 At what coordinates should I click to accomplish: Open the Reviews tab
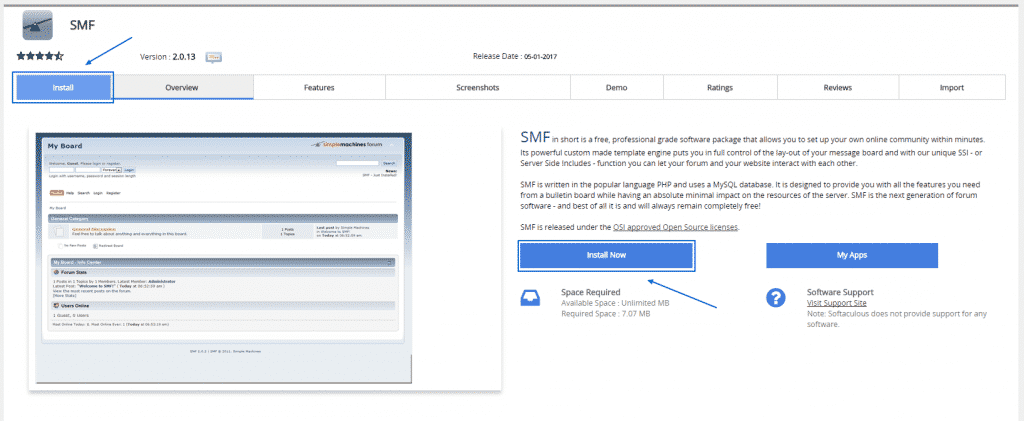pyautogui.click(x=837, y=87)
